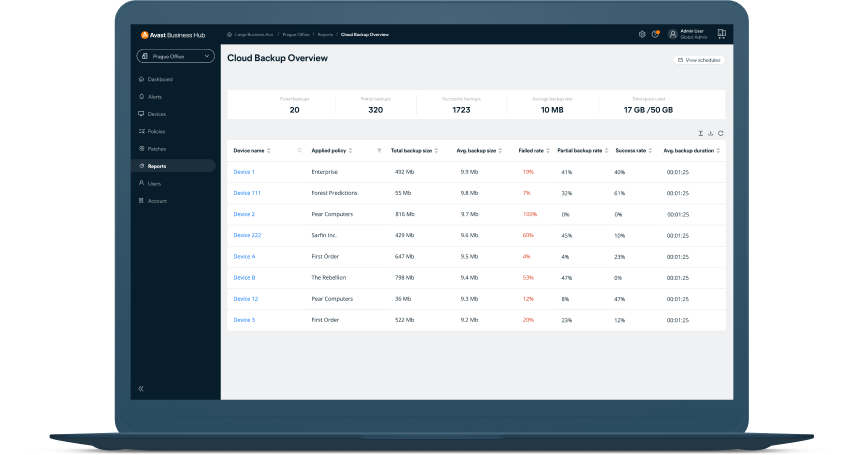Click the Reports breadcrumb link
864x455 pixels.
coord(325,34)
